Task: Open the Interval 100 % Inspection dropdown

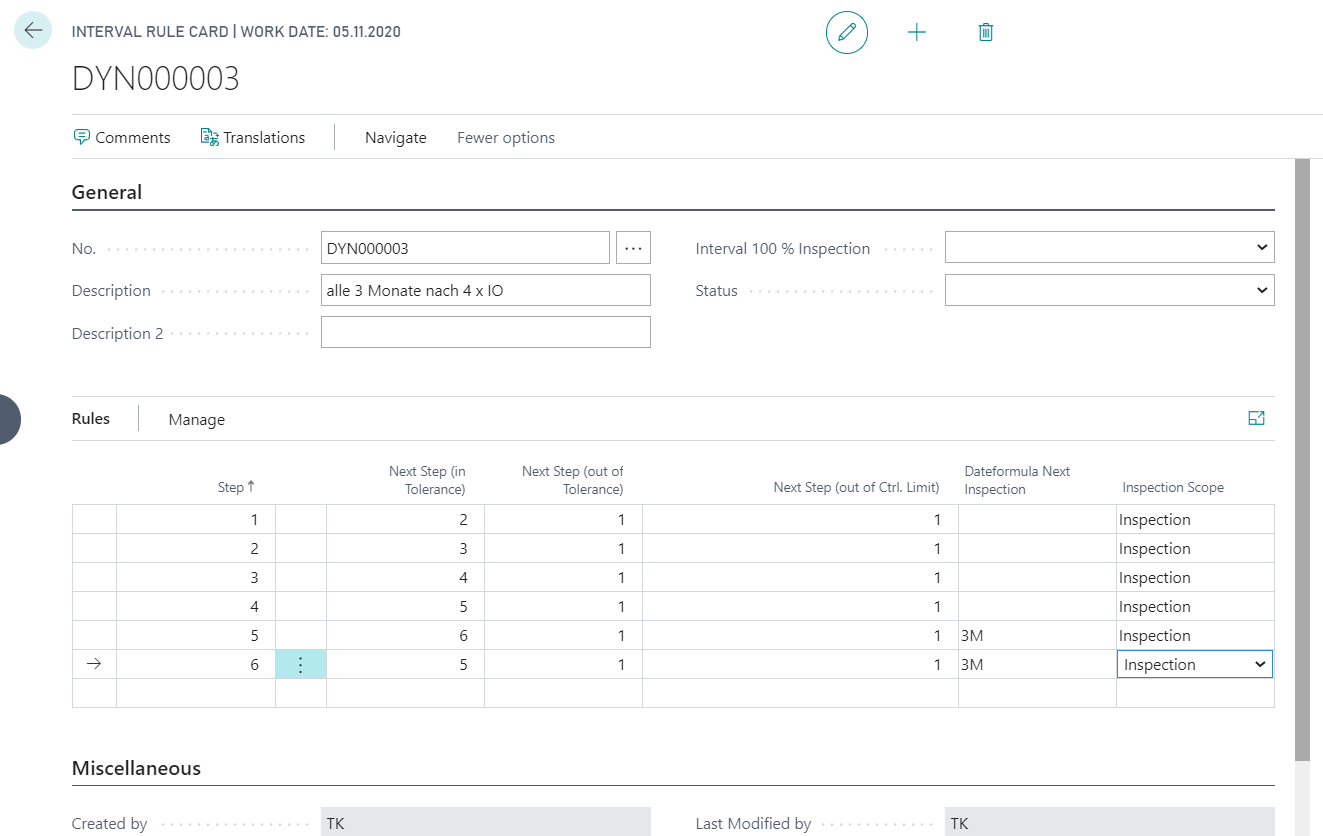Action: 1109,248
